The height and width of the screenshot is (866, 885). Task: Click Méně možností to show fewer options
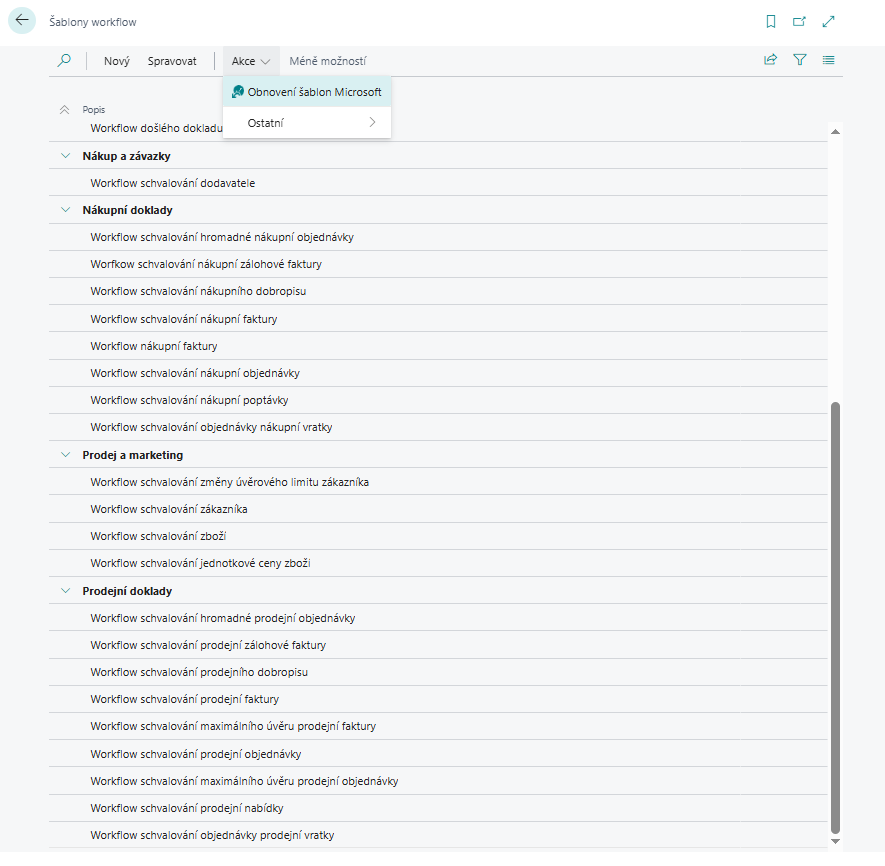coord(327,61)
